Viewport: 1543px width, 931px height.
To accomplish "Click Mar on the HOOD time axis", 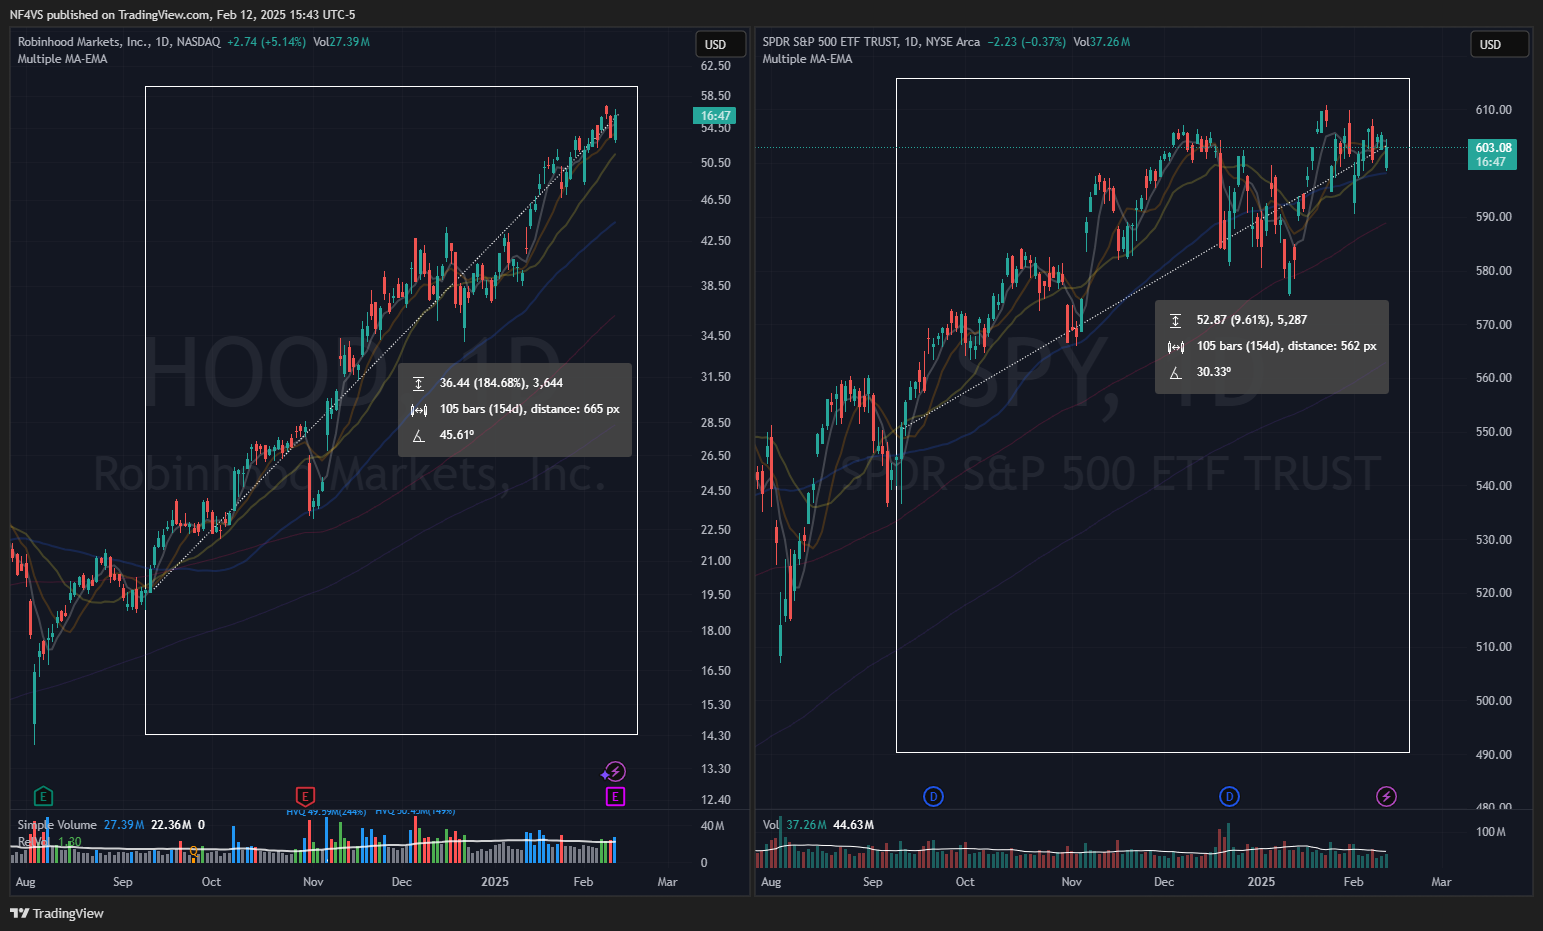I will tap(667, 882).
